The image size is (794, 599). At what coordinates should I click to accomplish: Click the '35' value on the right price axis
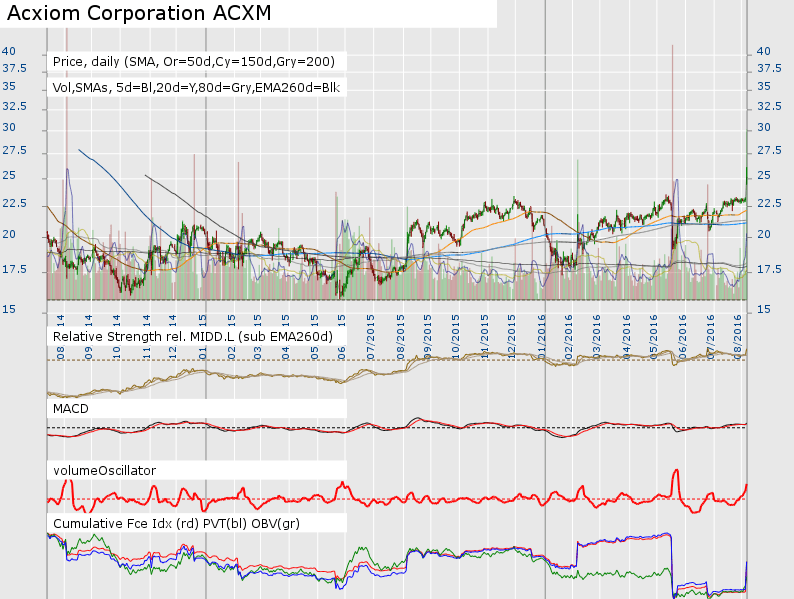(x=764, y=86)
